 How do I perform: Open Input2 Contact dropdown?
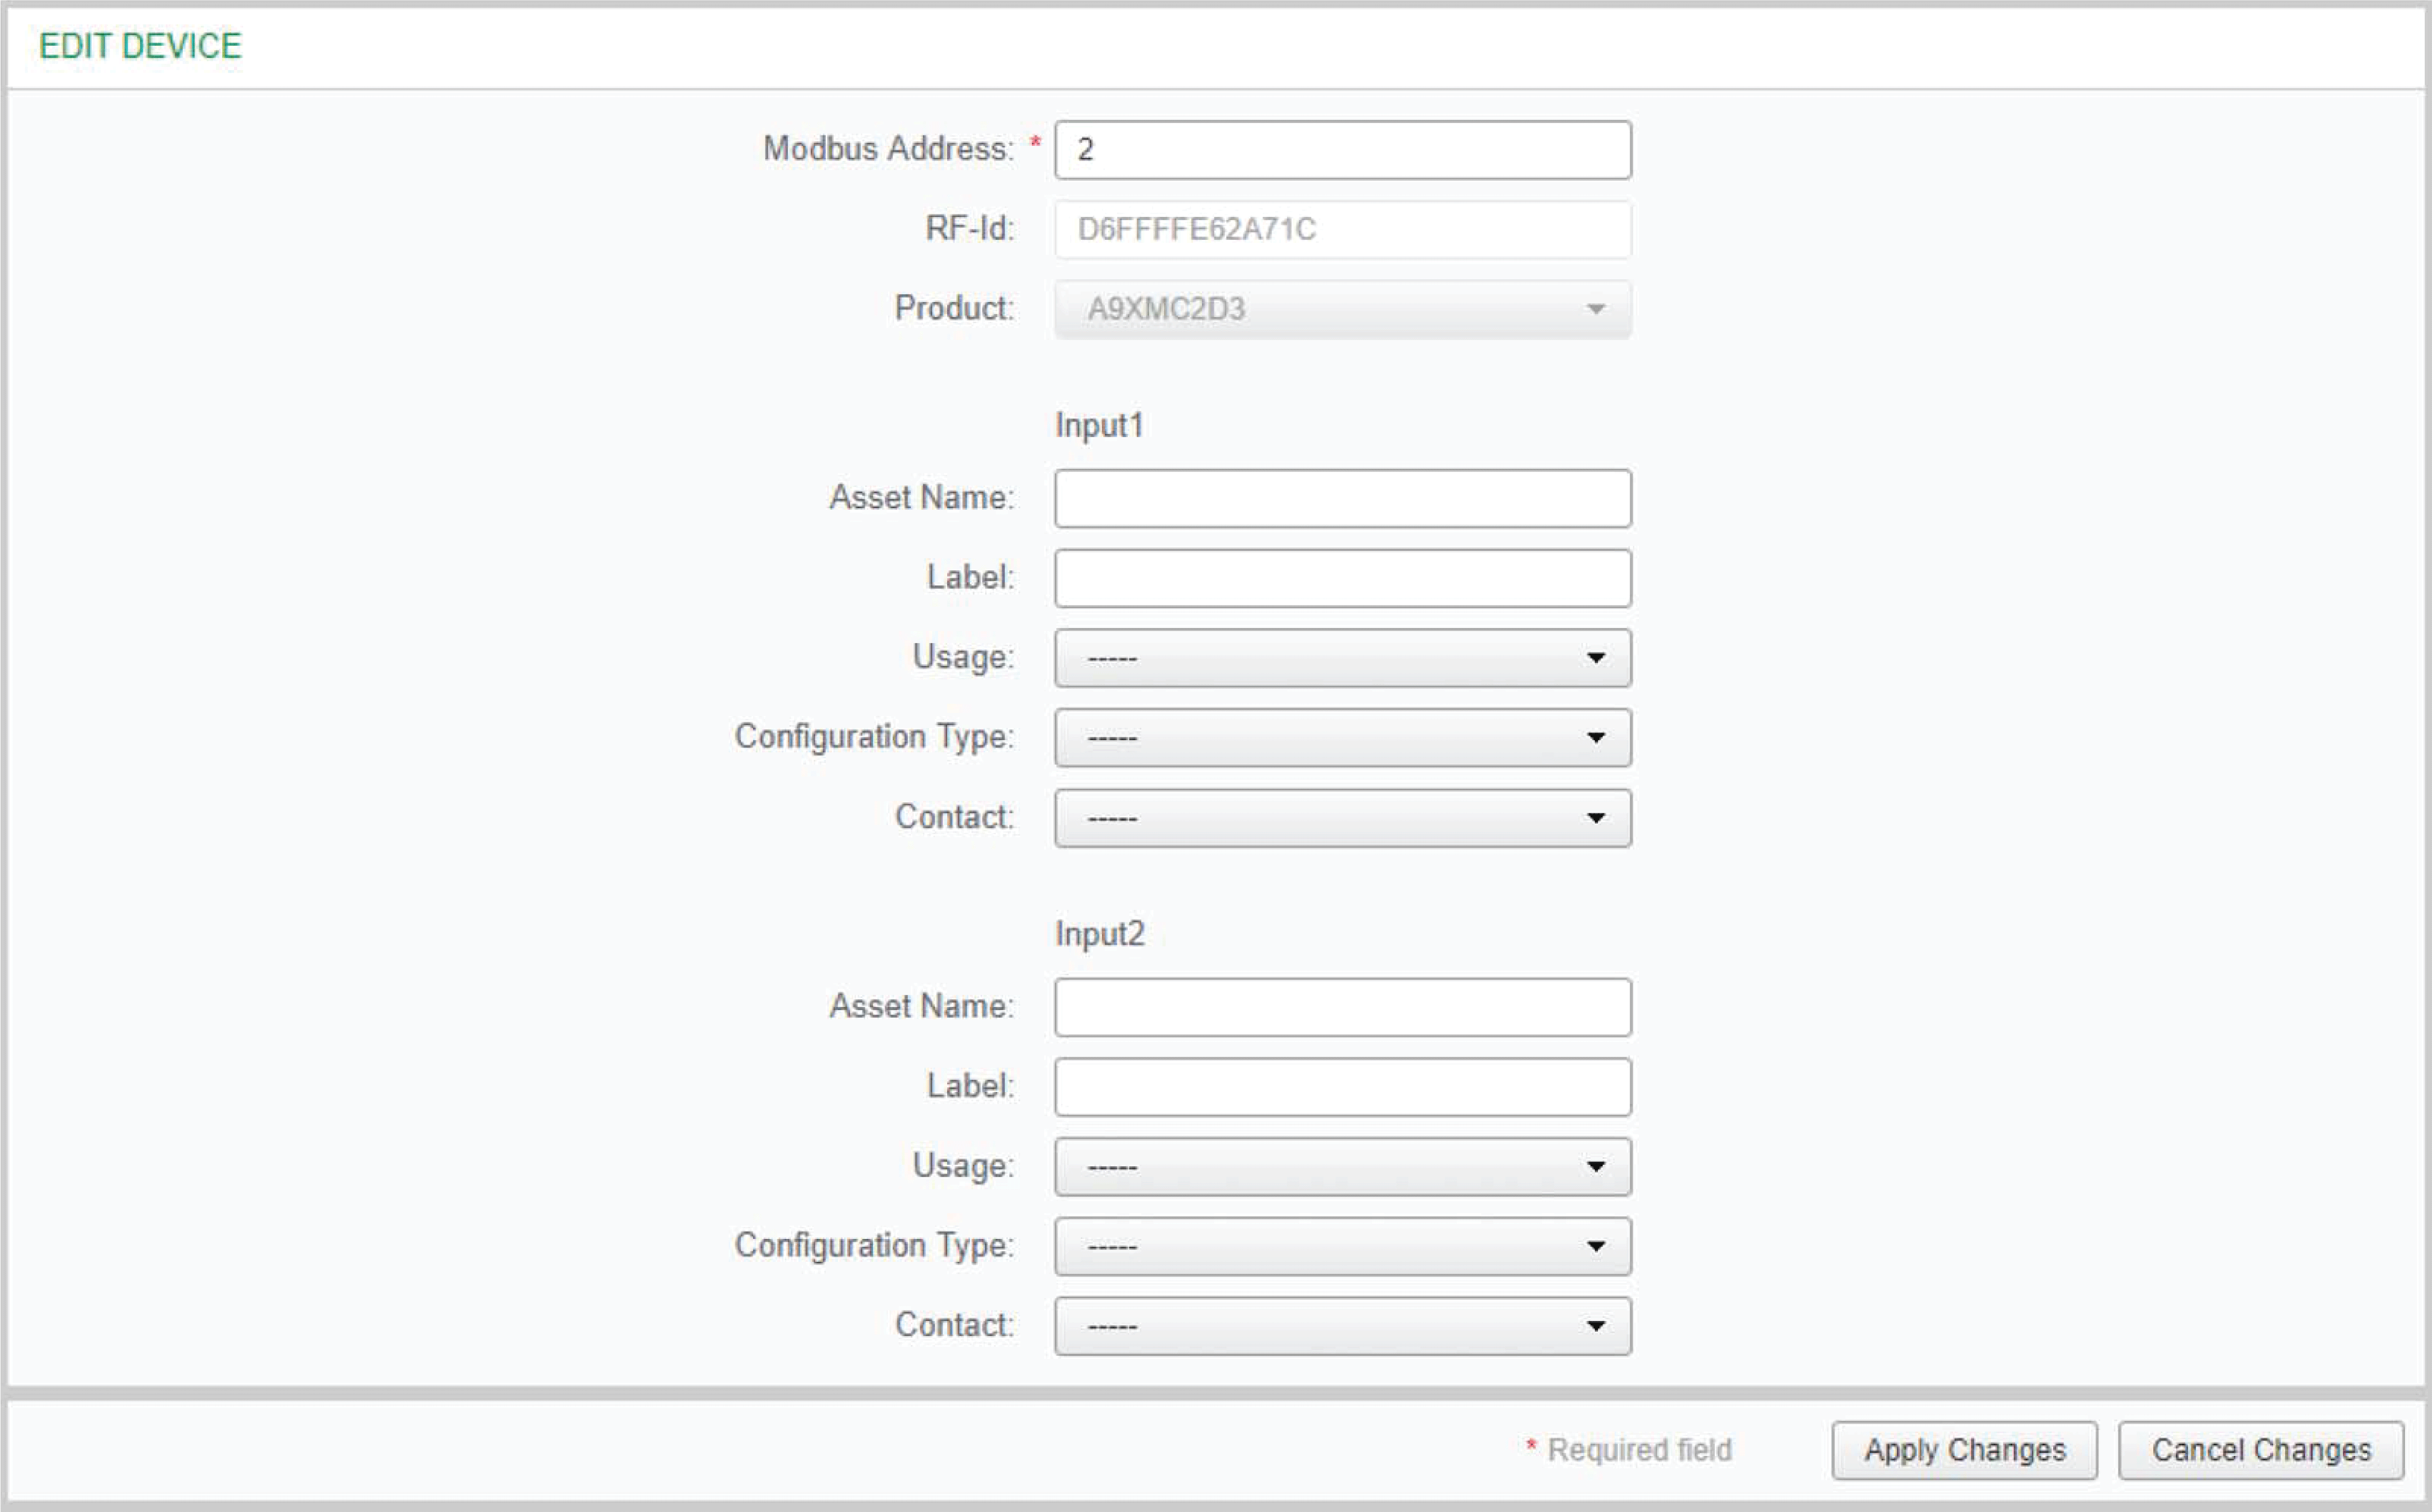tap(1342, 1326)
